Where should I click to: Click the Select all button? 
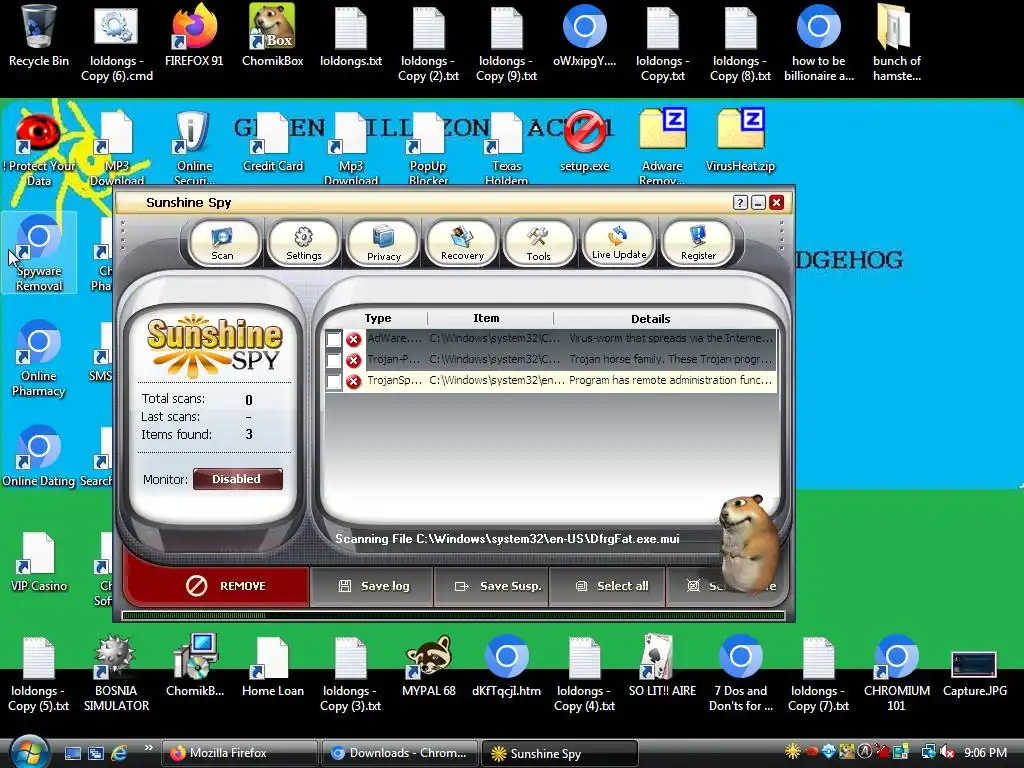608,586
